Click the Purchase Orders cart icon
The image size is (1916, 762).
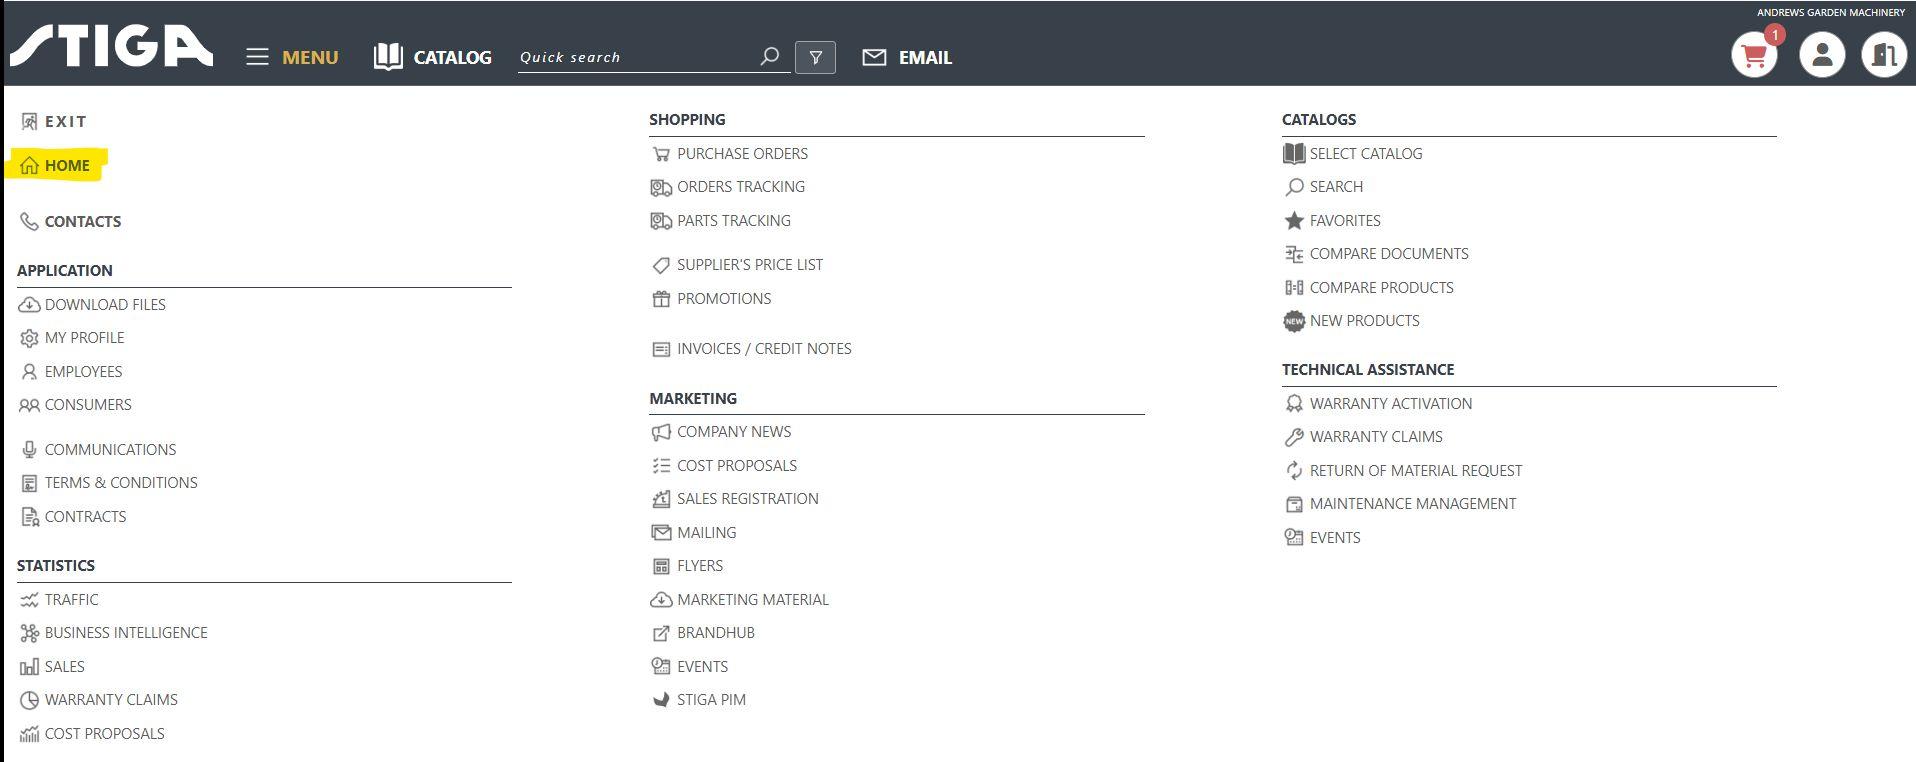coord(661,154)
